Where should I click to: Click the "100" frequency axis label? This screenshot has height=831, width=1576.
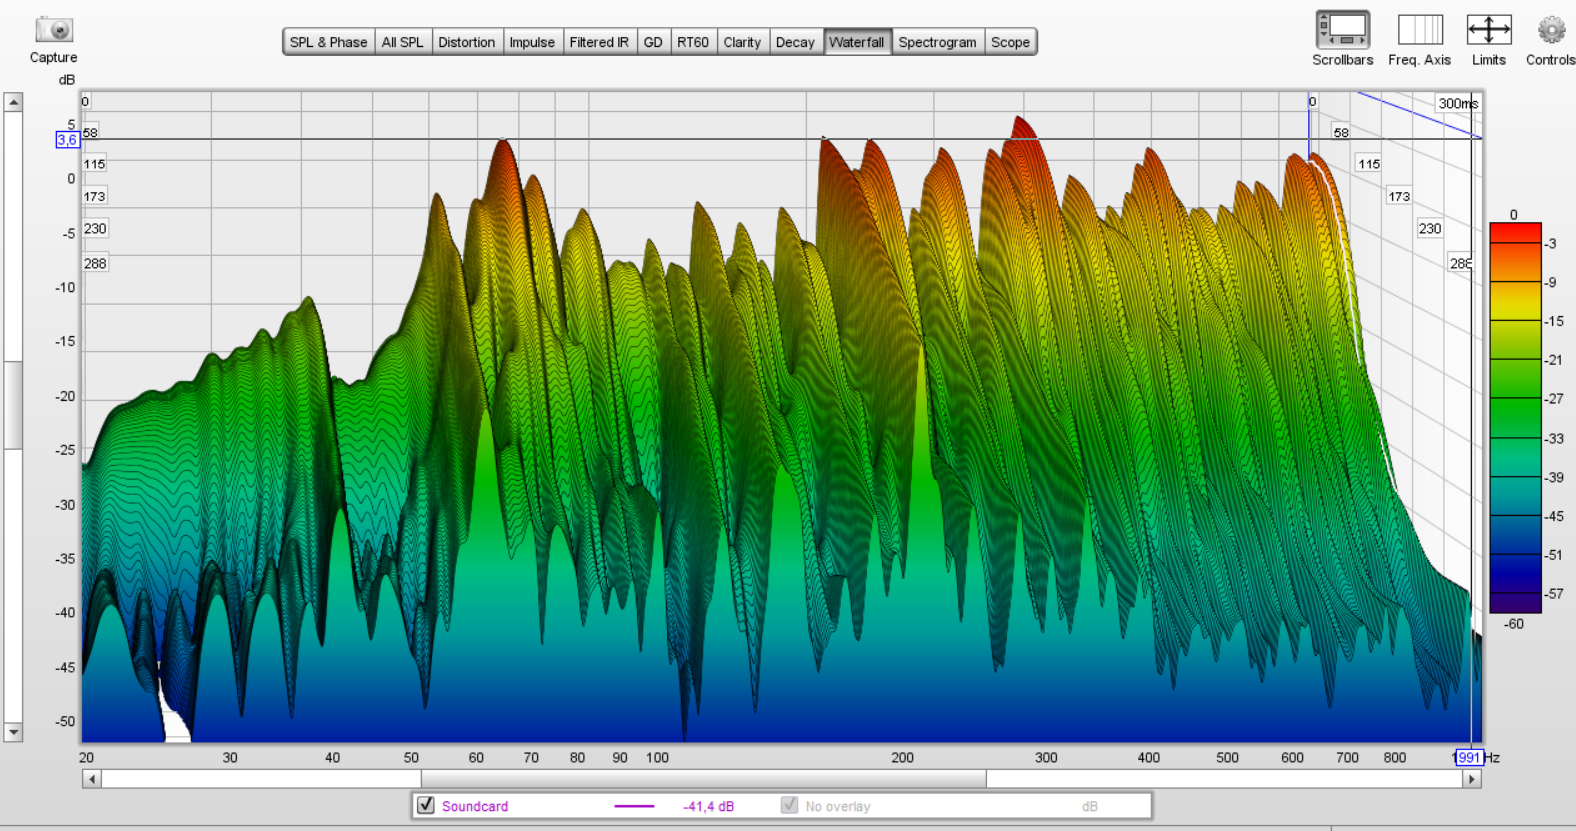pyautogui.click(x=657, y=757)
